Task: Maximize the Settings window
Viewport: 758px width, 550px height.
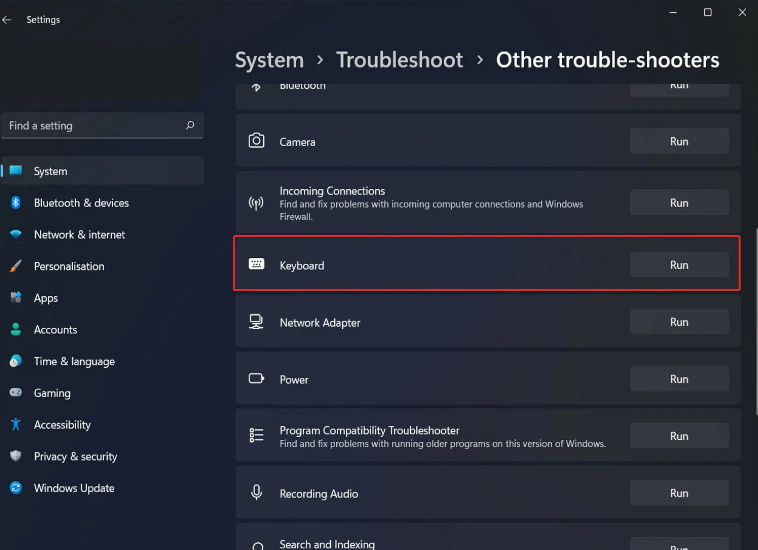Action: (707, 12)
